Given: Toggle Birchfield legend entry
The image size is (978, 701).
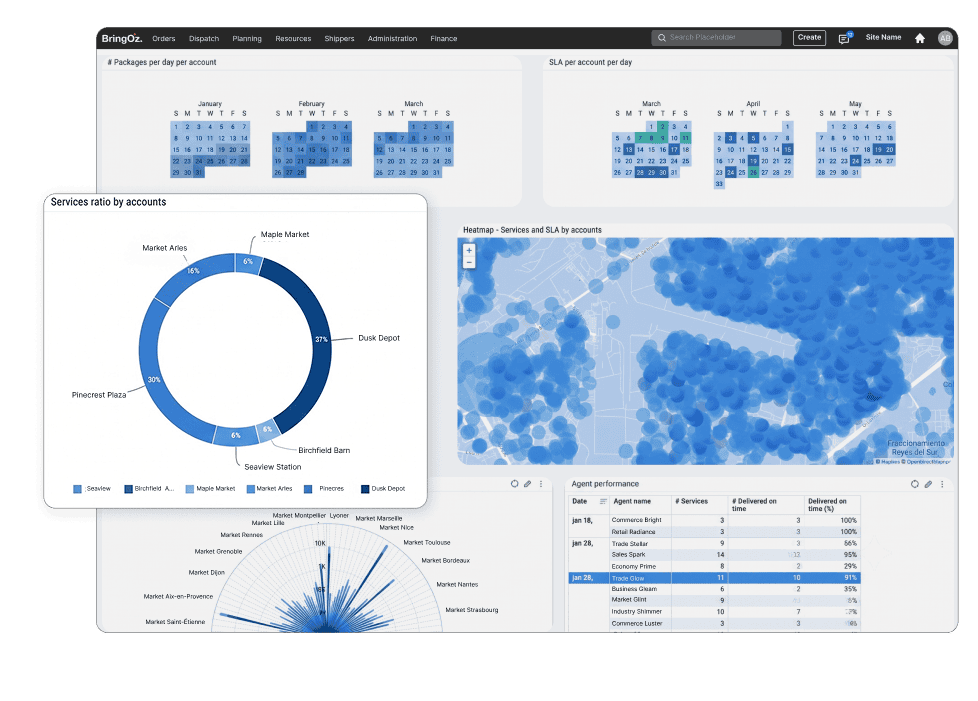Looking at the screenshot, I should click(x=149, y=489).
